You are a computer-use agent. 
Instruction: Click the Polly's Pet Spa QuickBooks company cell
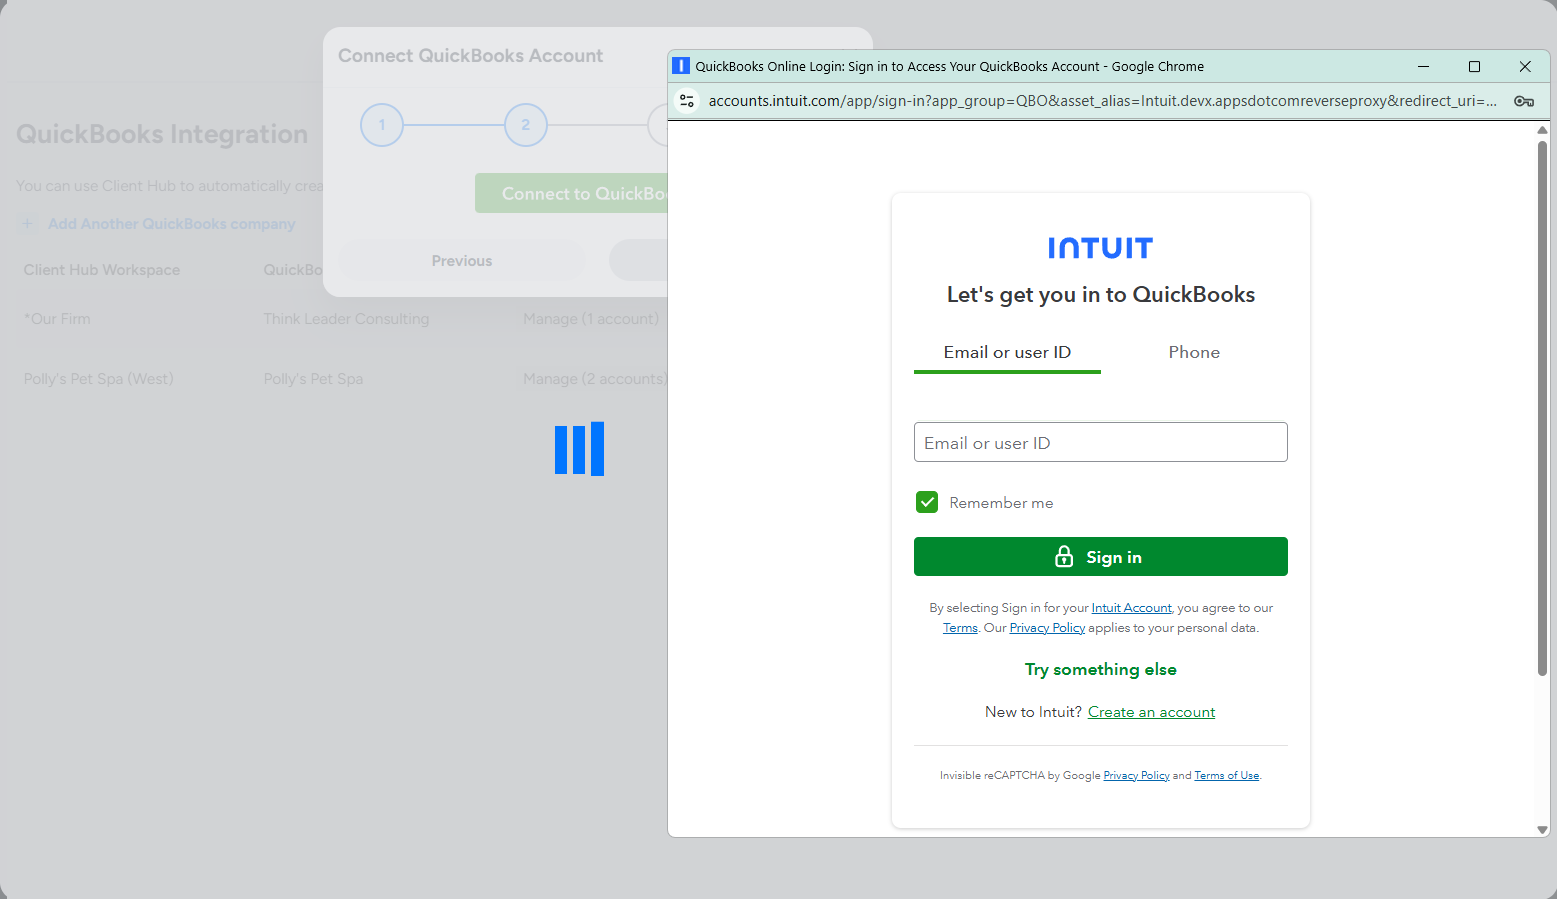tap(313, 379)
